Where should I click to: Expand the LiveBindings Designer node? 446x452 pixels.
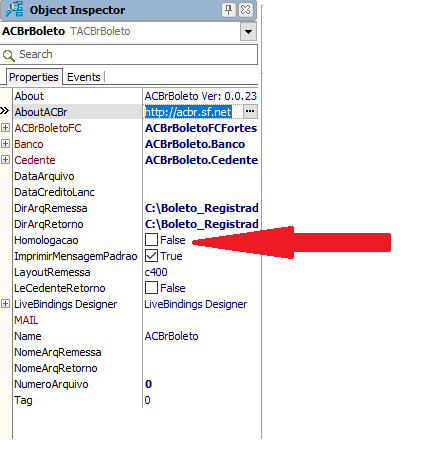[x=5, y=304]
